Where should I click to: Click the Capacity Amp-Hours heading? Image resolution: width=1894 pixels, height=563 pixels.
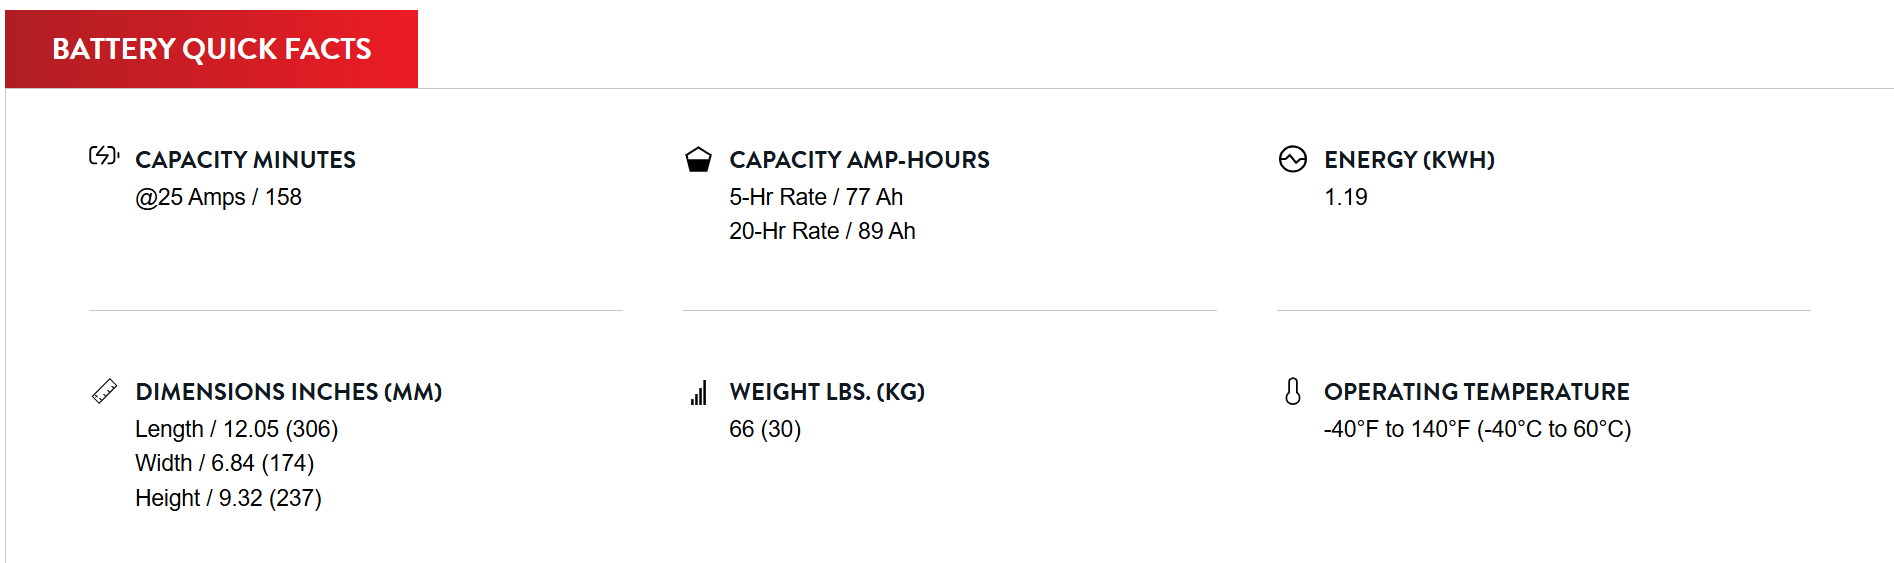(x=860, y=160)
